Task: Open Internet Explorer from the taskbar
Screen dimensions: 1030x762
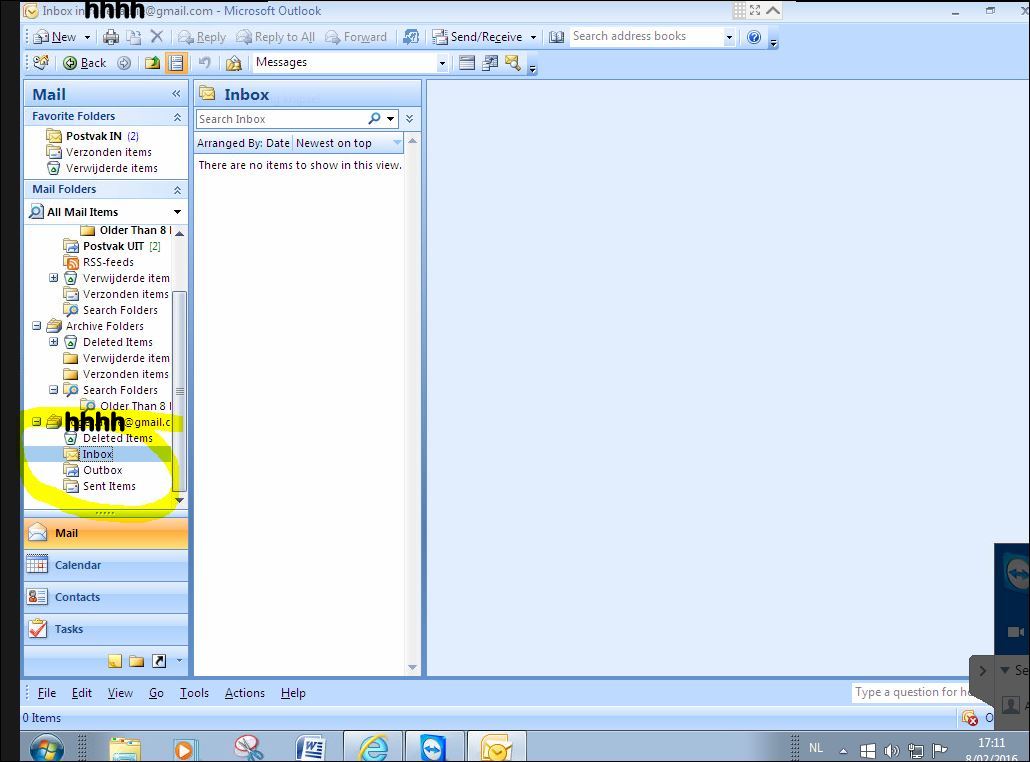Action: tap(373, 748)
